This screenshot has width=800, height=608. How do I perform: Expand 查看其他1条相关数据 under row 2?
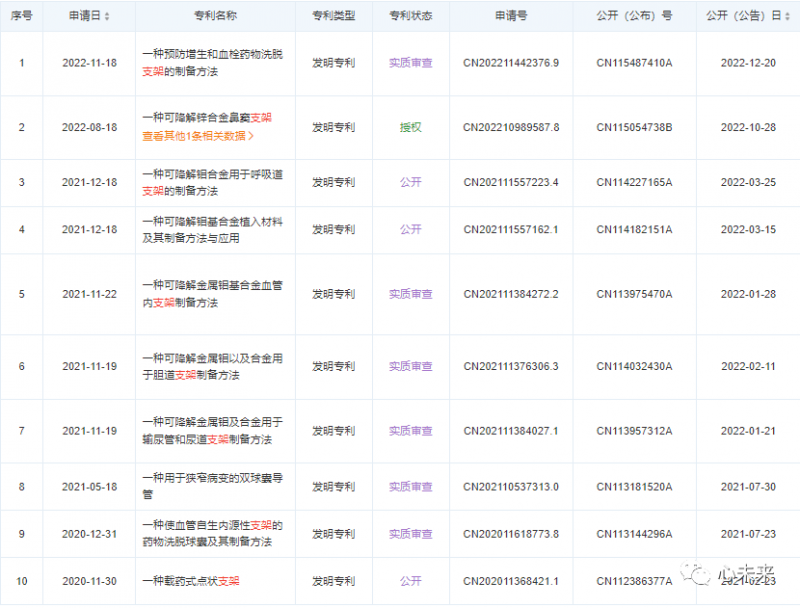(197, 136)
